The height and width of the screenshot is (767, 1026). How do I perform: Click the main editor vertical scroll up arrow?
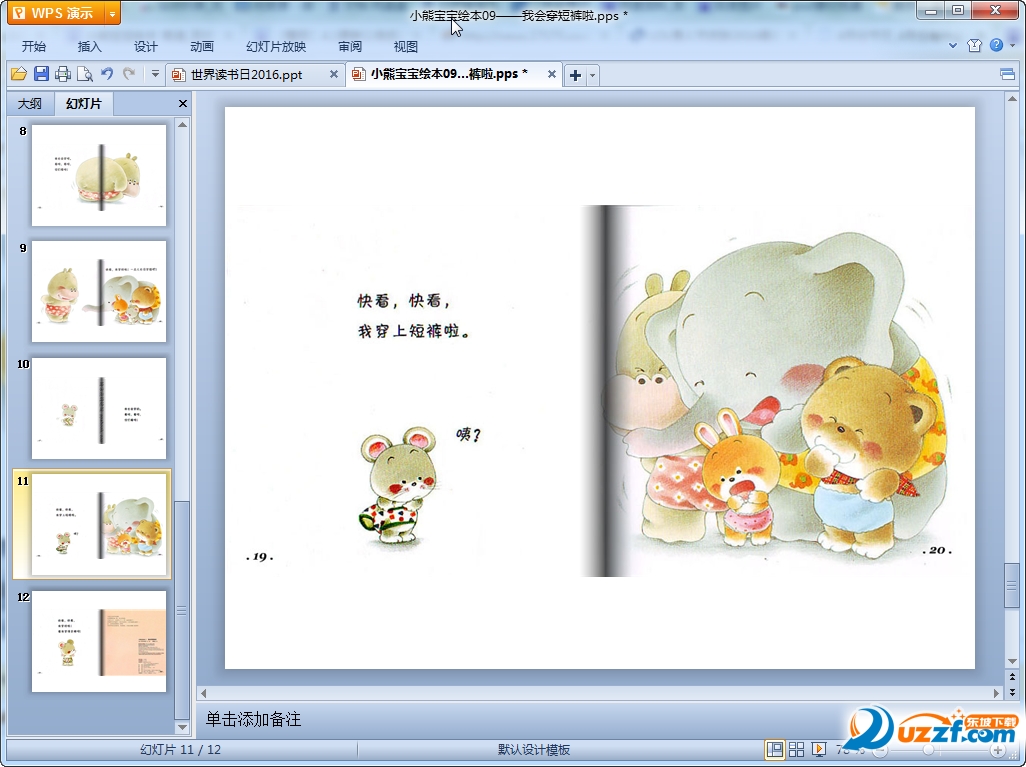1012,99
